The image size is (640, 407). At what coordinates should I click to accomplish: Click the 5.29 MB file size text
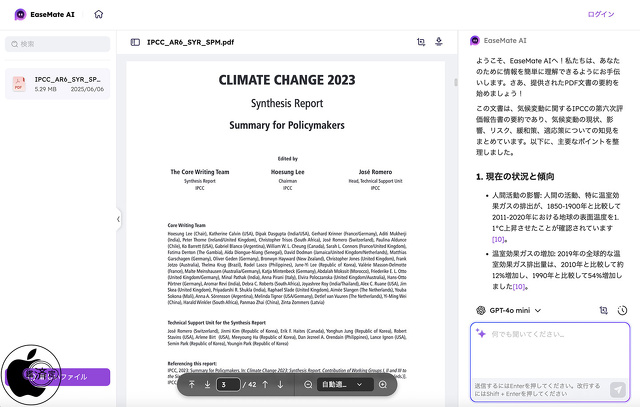tap(46, 89)
